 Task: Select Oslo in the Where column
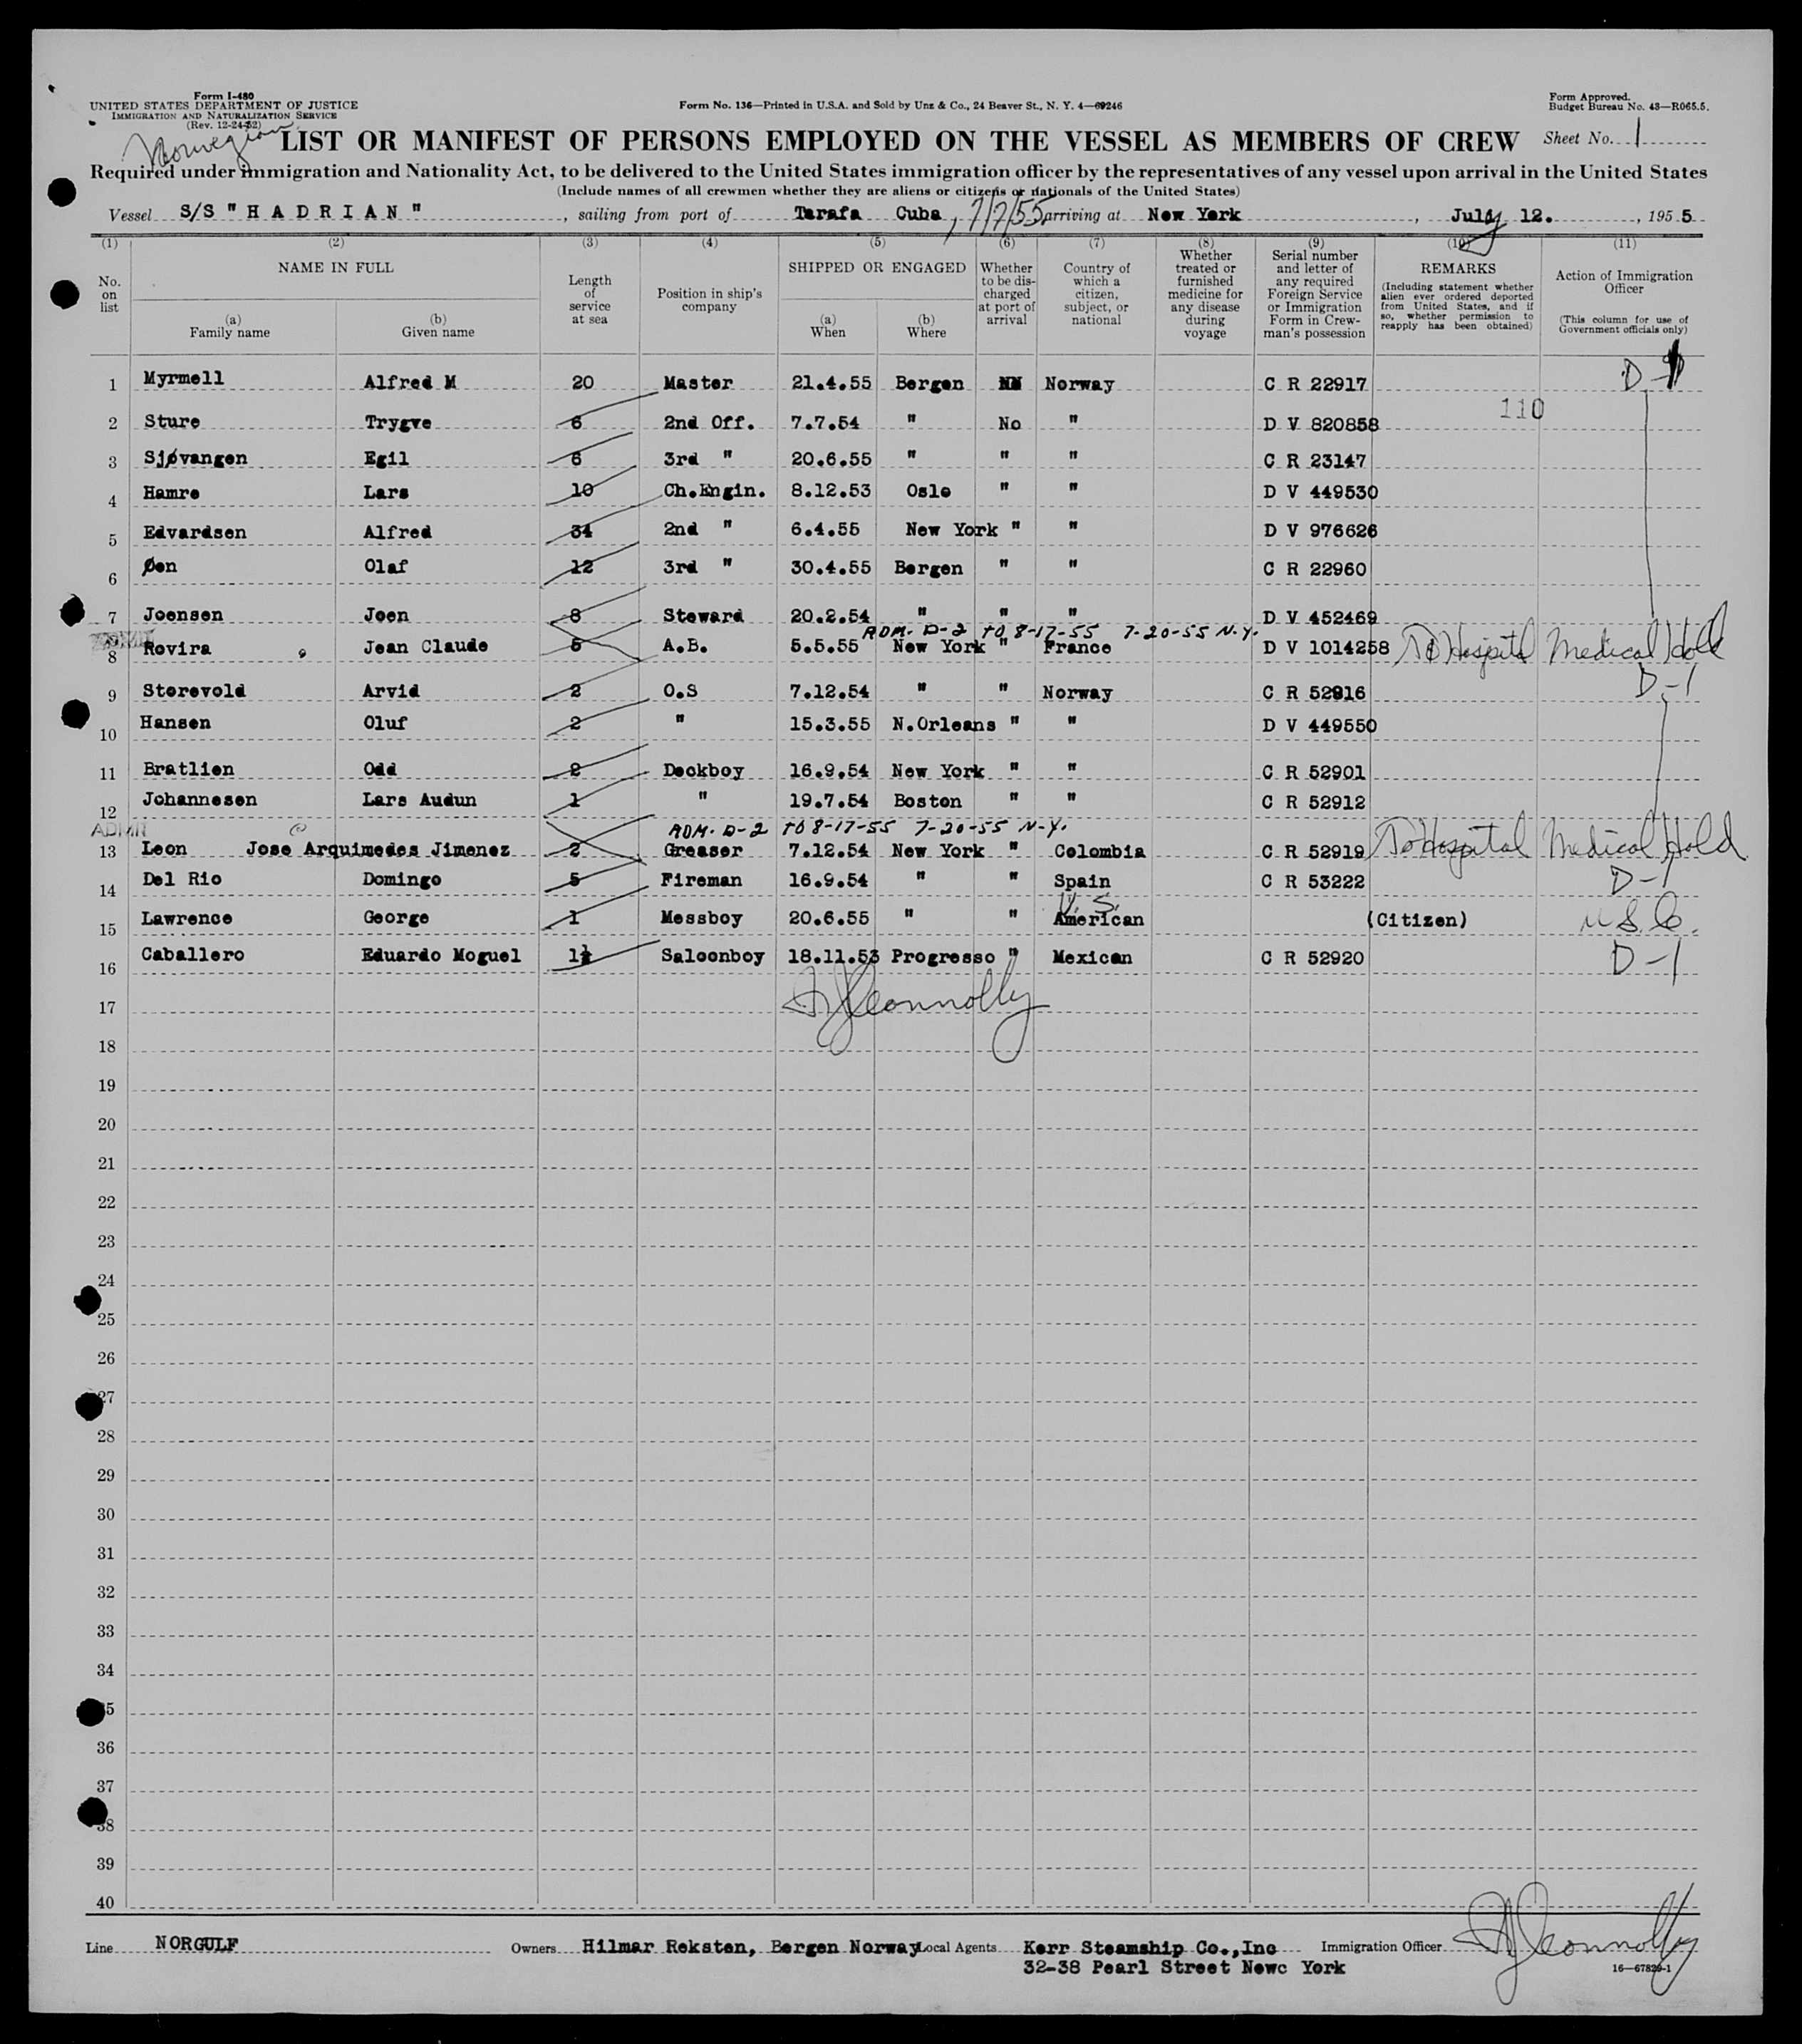[927, 492]
